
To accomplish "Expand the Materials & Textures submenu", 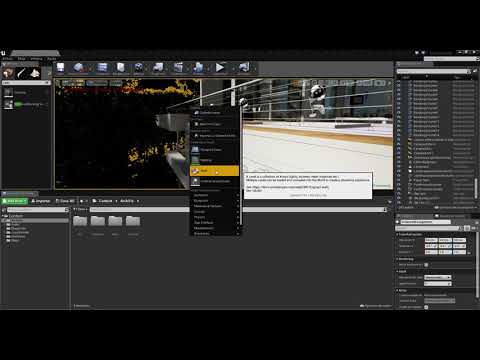I will tap(215, 206).
